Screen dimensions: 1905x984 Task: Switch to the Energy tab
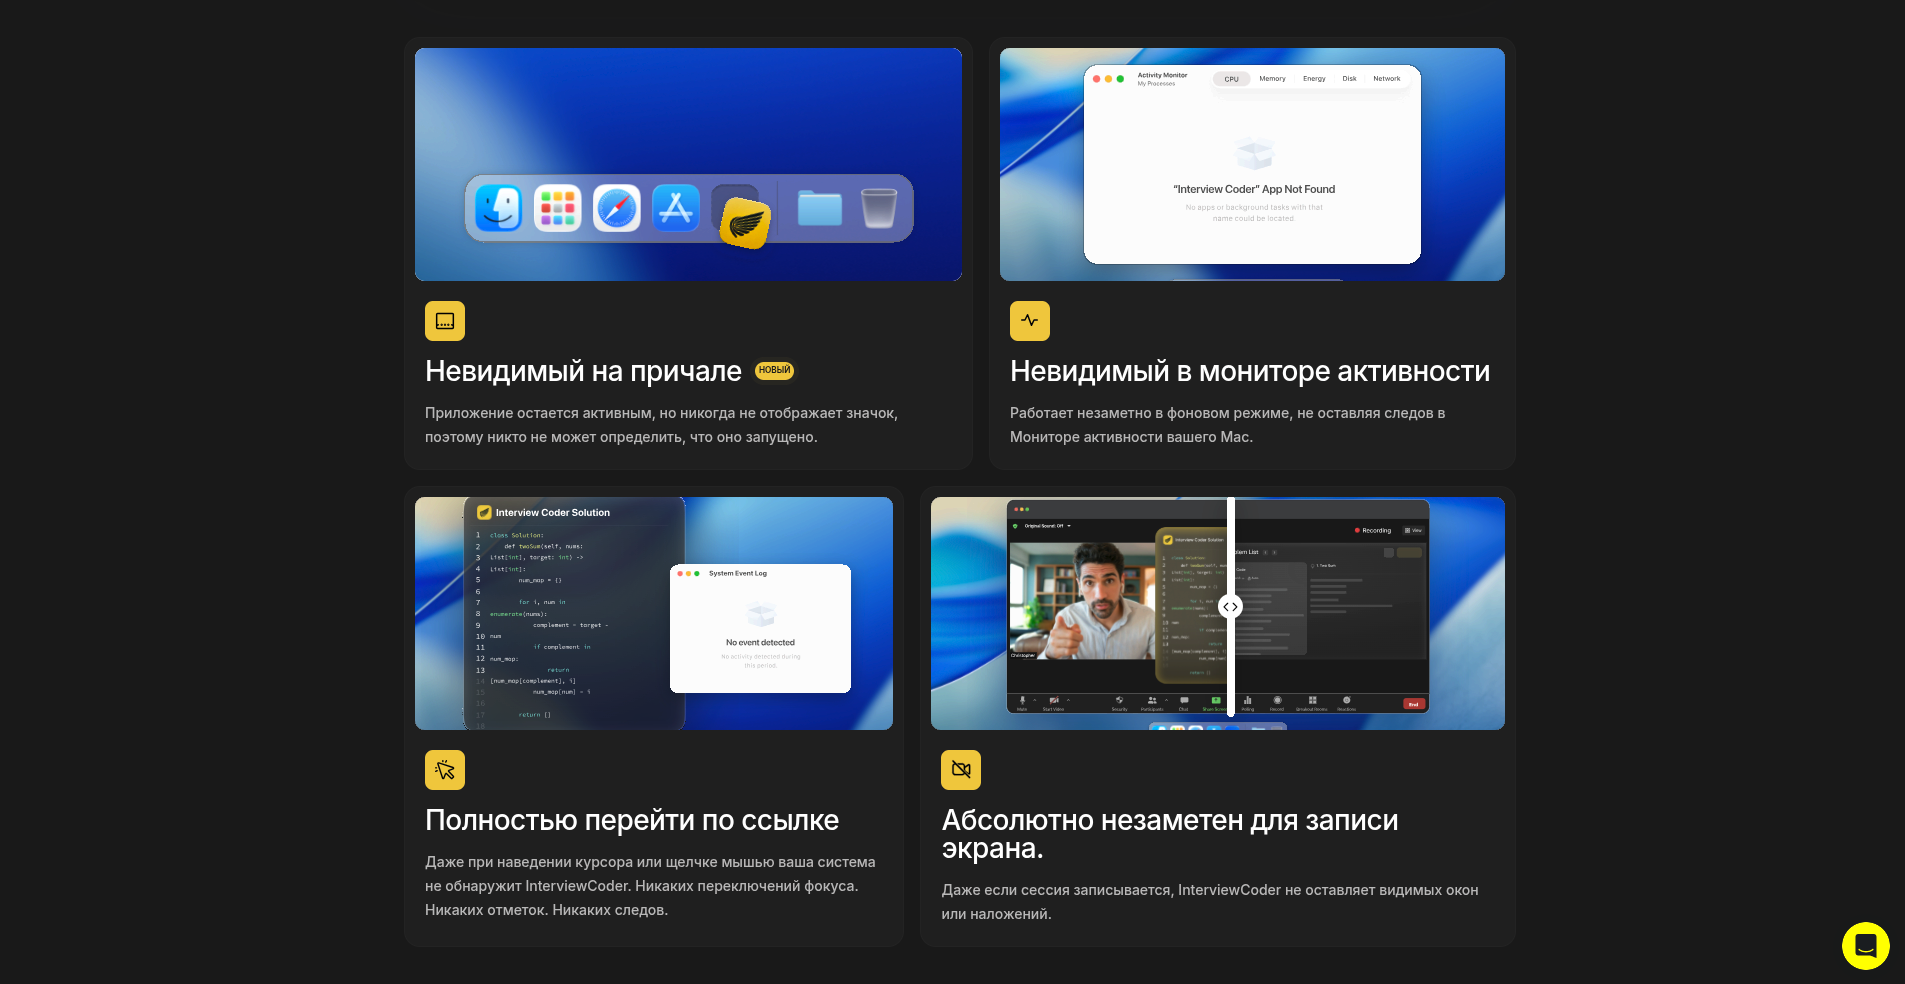pyautogui.click(x=1314, y=79)
